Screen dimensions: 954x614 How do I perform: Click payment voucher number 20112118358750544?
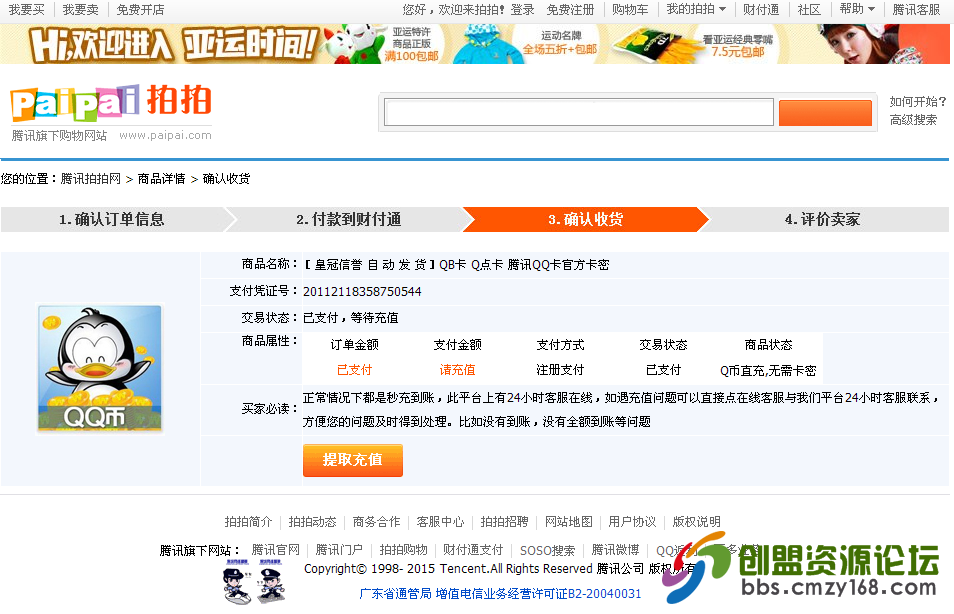(x=362, y=291)
